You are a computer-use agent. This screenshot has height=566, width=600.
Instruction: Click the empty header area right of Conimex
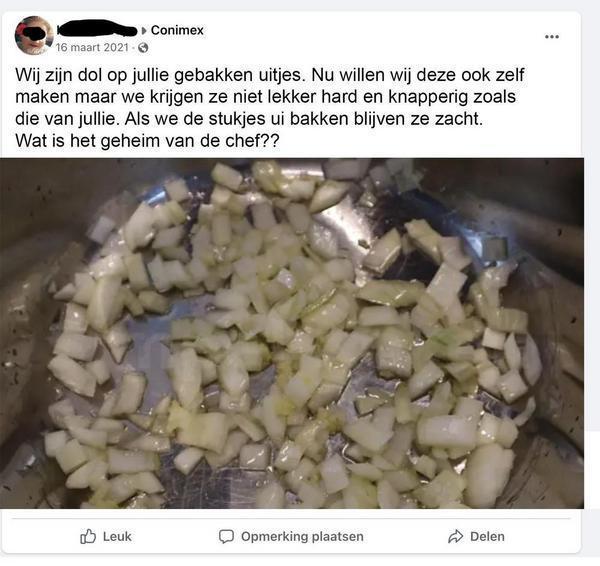coord(371,34)
